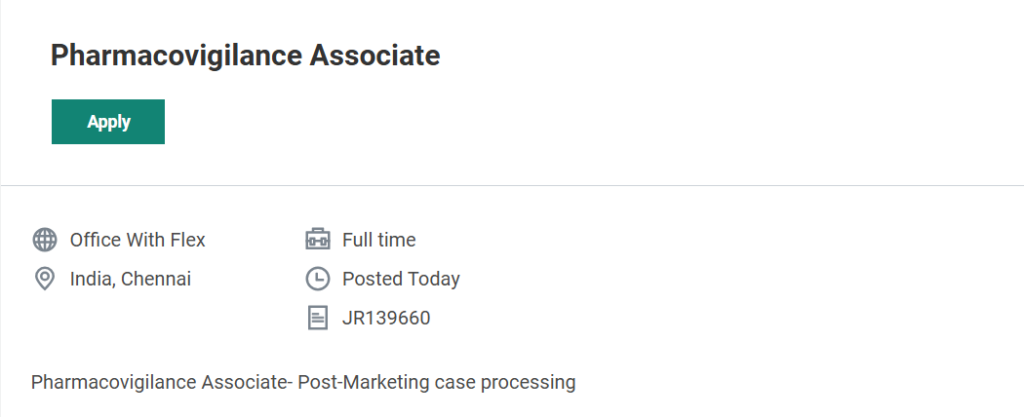Click the clock icon beside Posted Today
The width and height of the screenshot is (1024, 417).
point(317,279)
